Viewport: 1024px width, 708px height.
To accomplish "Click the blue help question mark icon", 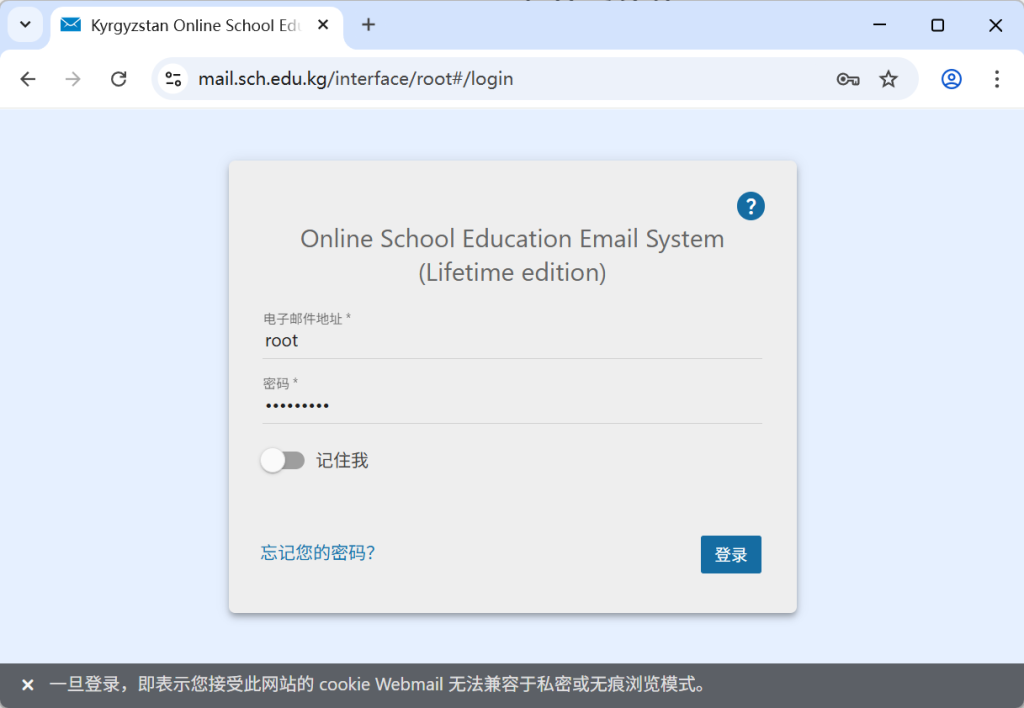I will click(750, 207).
